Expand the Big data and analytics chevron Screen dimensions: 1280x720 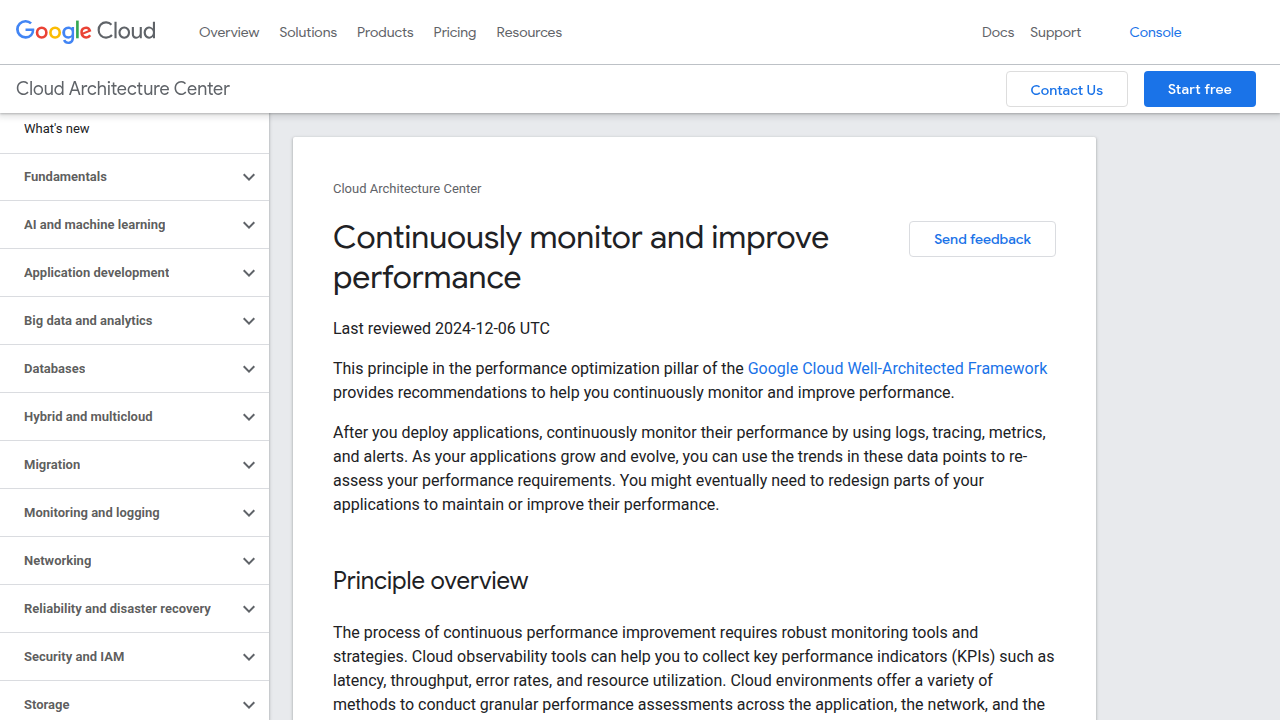pos(249,321)
